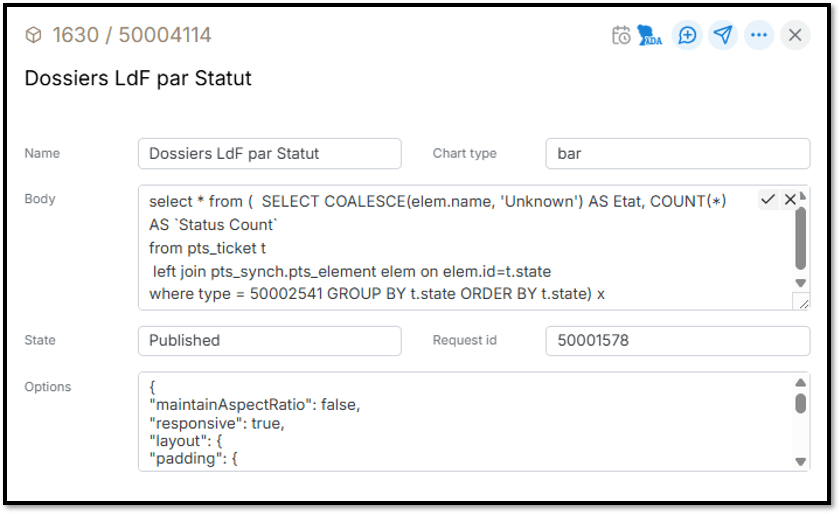Screen dimensions: 840x514
Task: Click the Name field 'Dossiers LdF par Statut'
Action: [269, 154]
